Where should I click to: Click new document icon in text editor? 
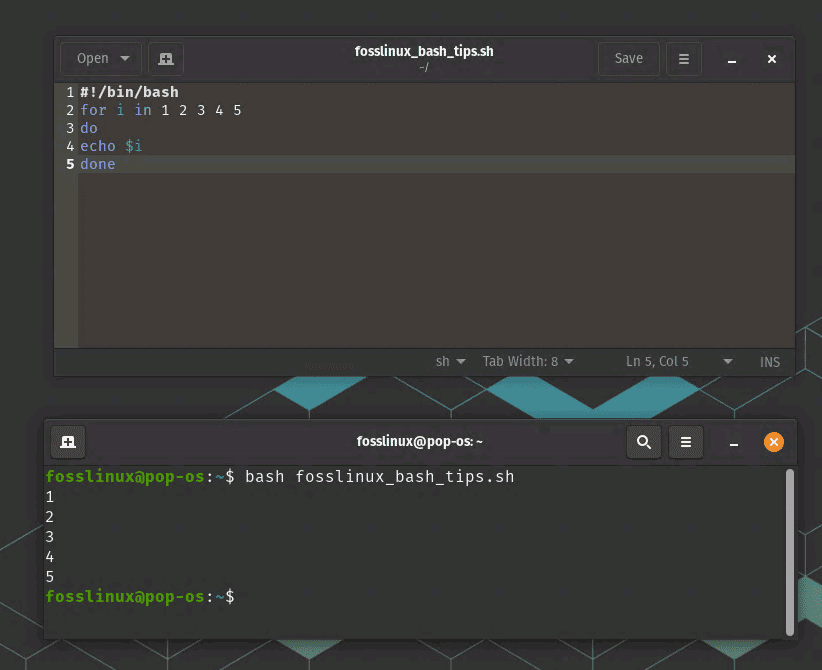point(166,59)
